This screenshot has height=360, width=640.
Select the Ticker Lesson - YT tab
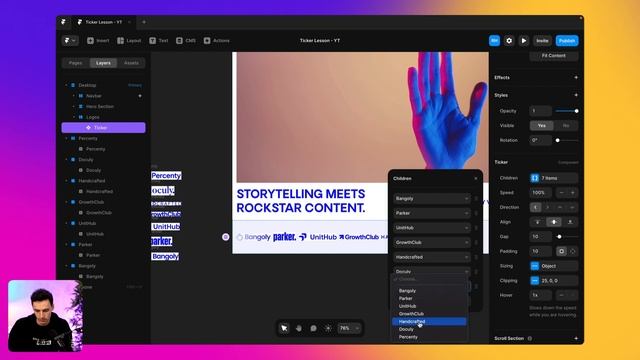click(x=103, y=22)
